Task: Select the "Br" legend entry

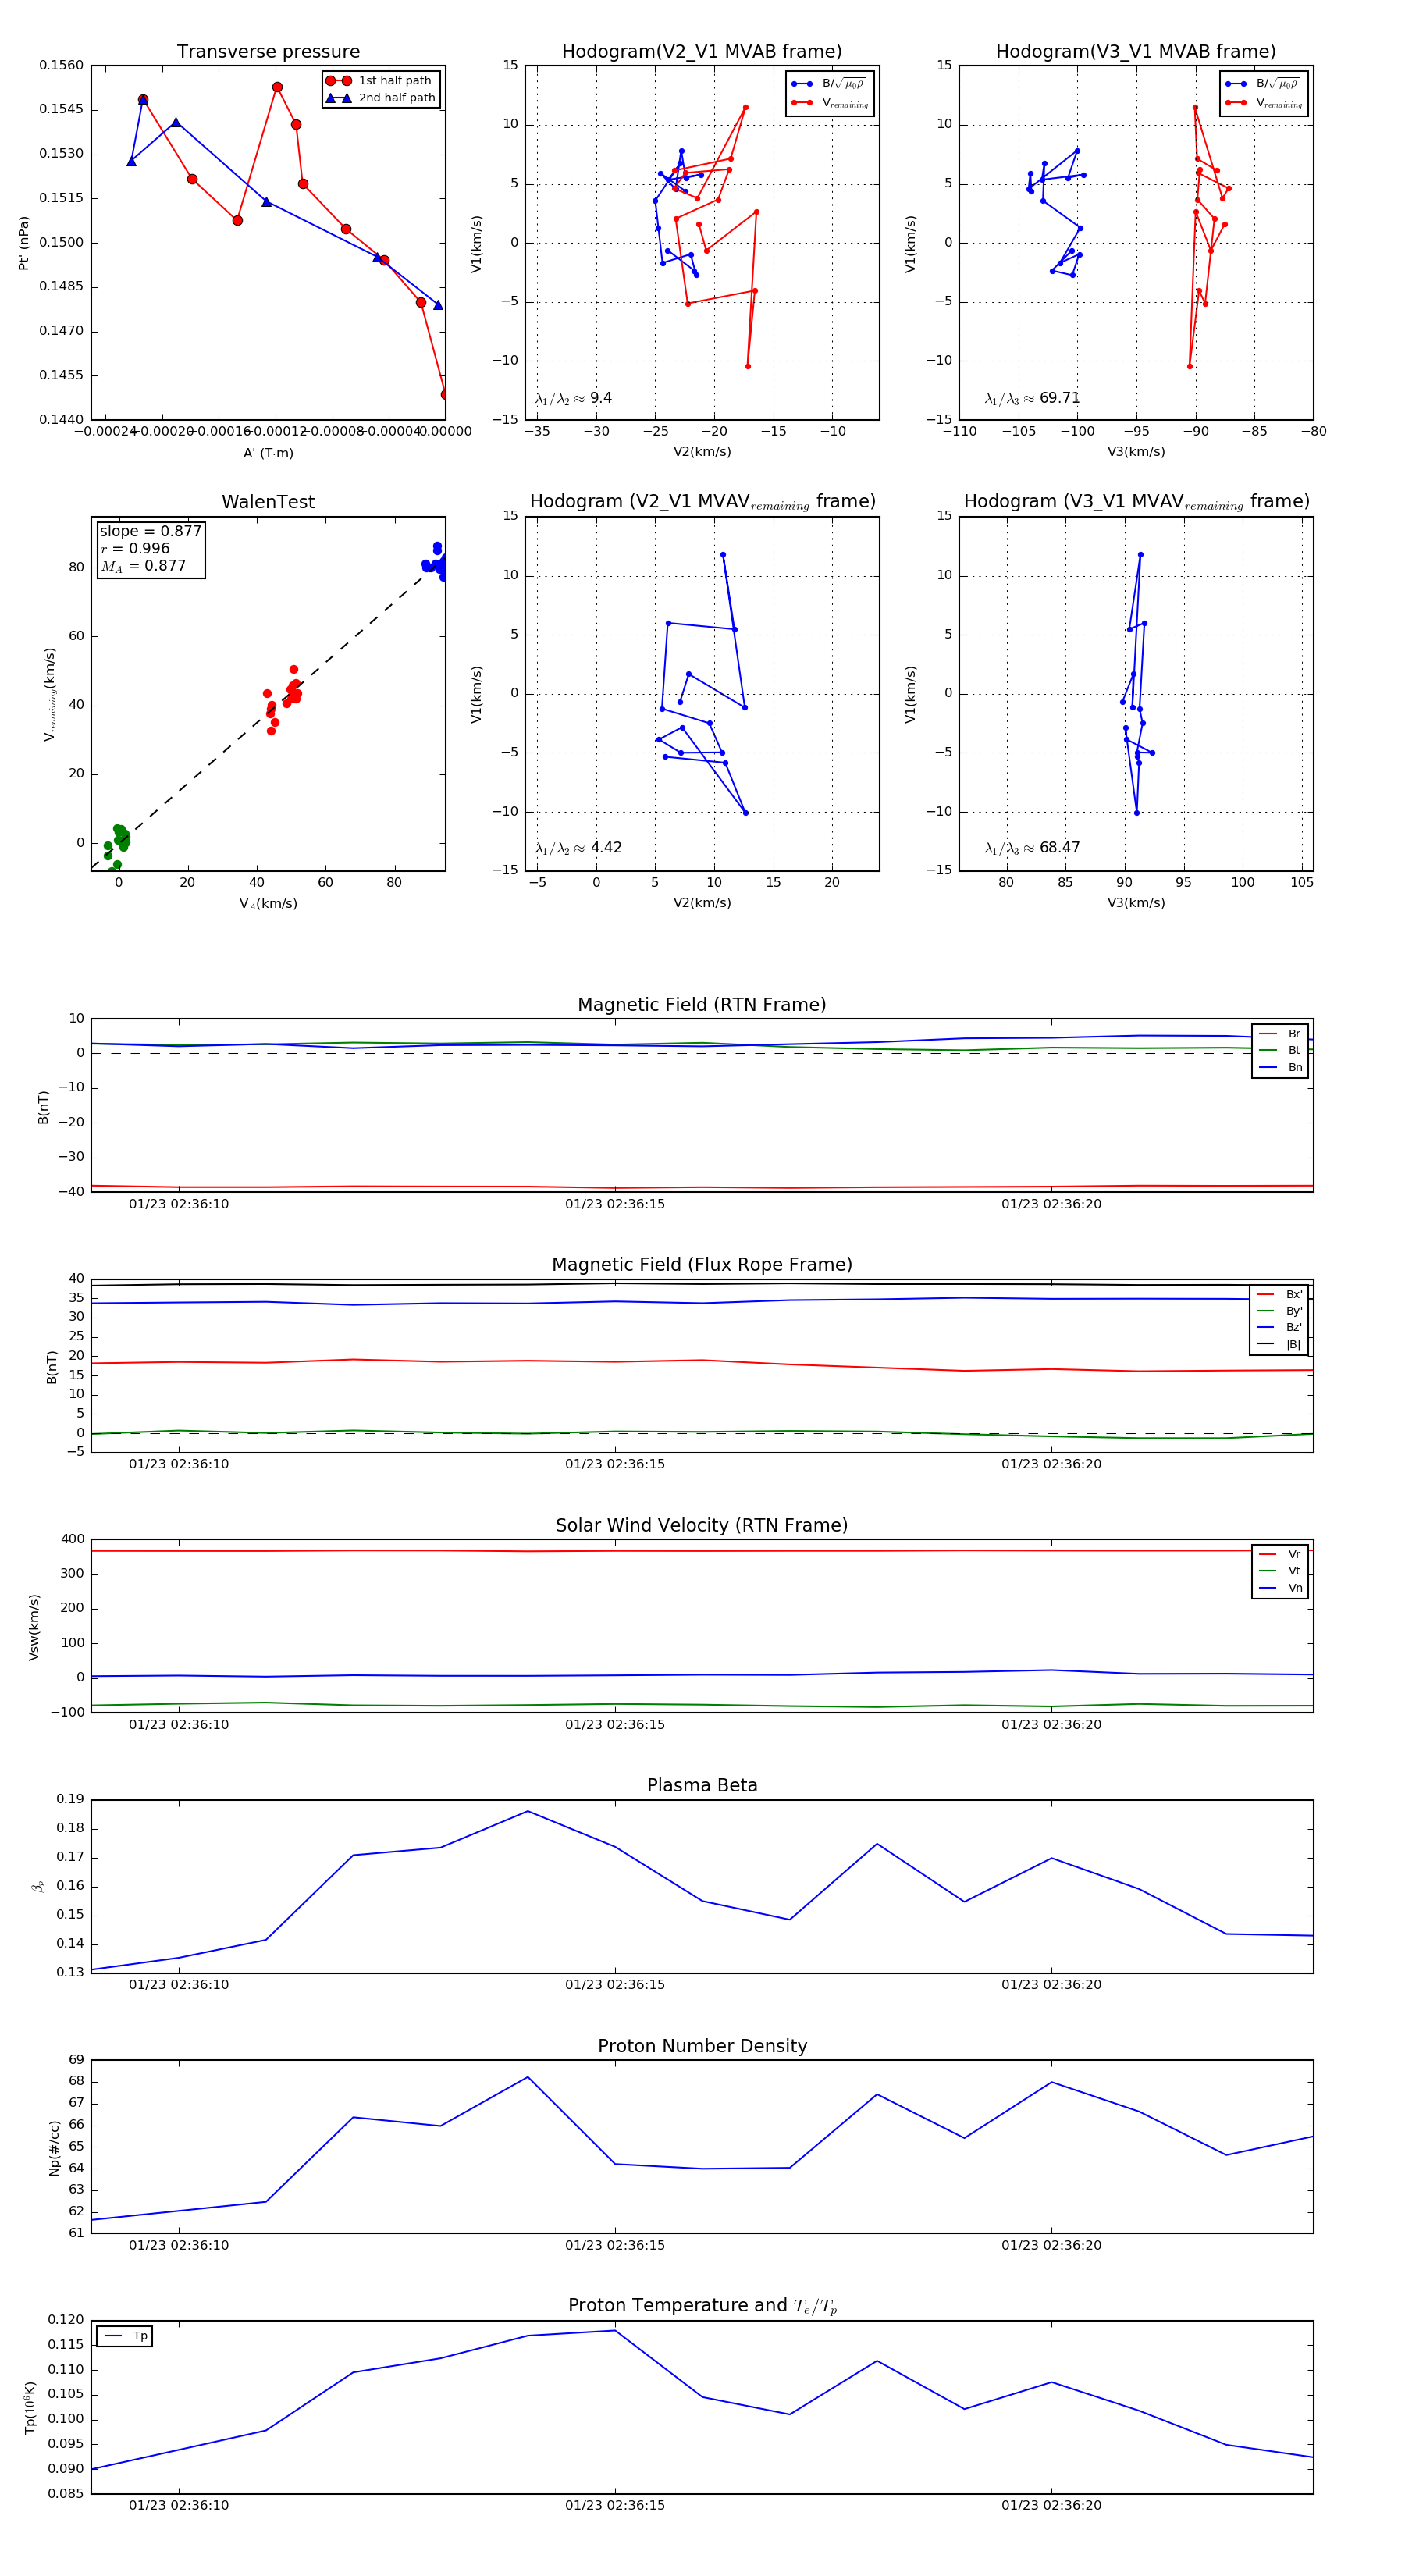Action: 1280,1034
